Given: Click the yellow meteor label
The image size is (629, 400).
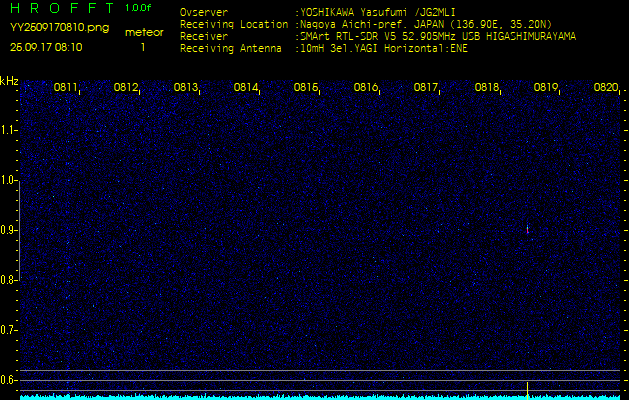Looking at the screenshot, I should 143,32.
